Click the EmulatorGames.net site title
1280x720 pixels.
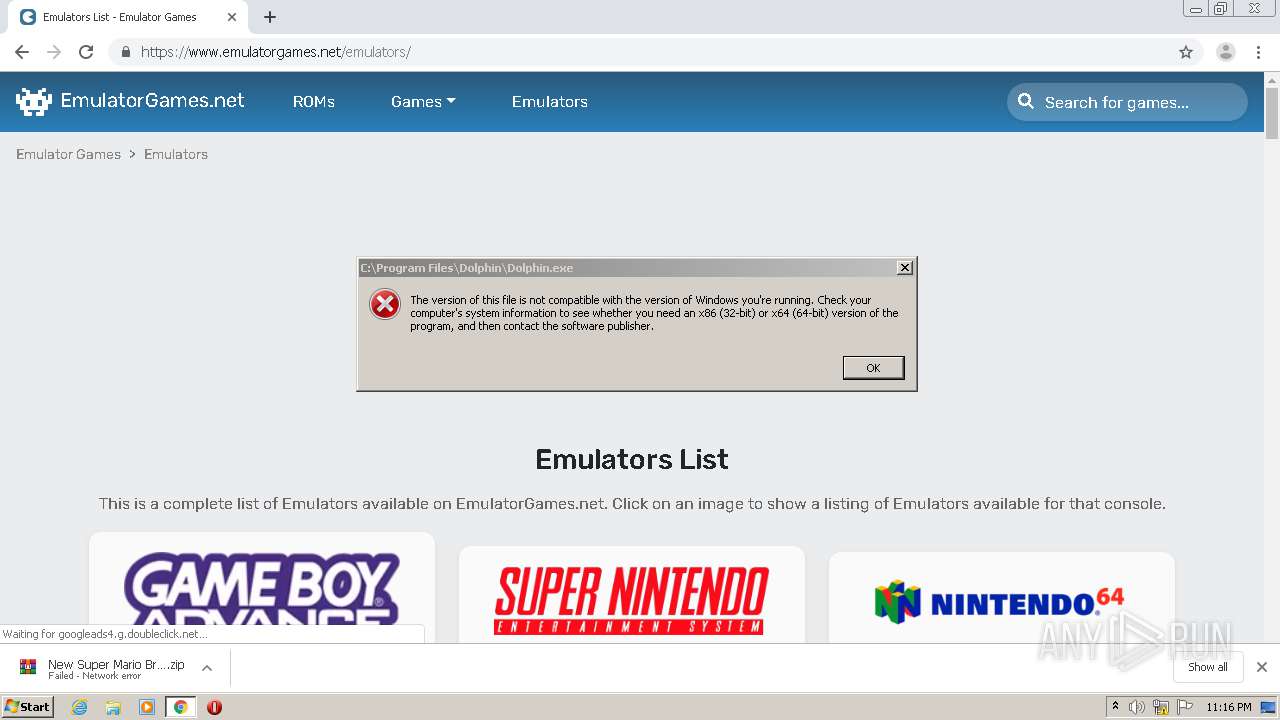coord(152,100)
